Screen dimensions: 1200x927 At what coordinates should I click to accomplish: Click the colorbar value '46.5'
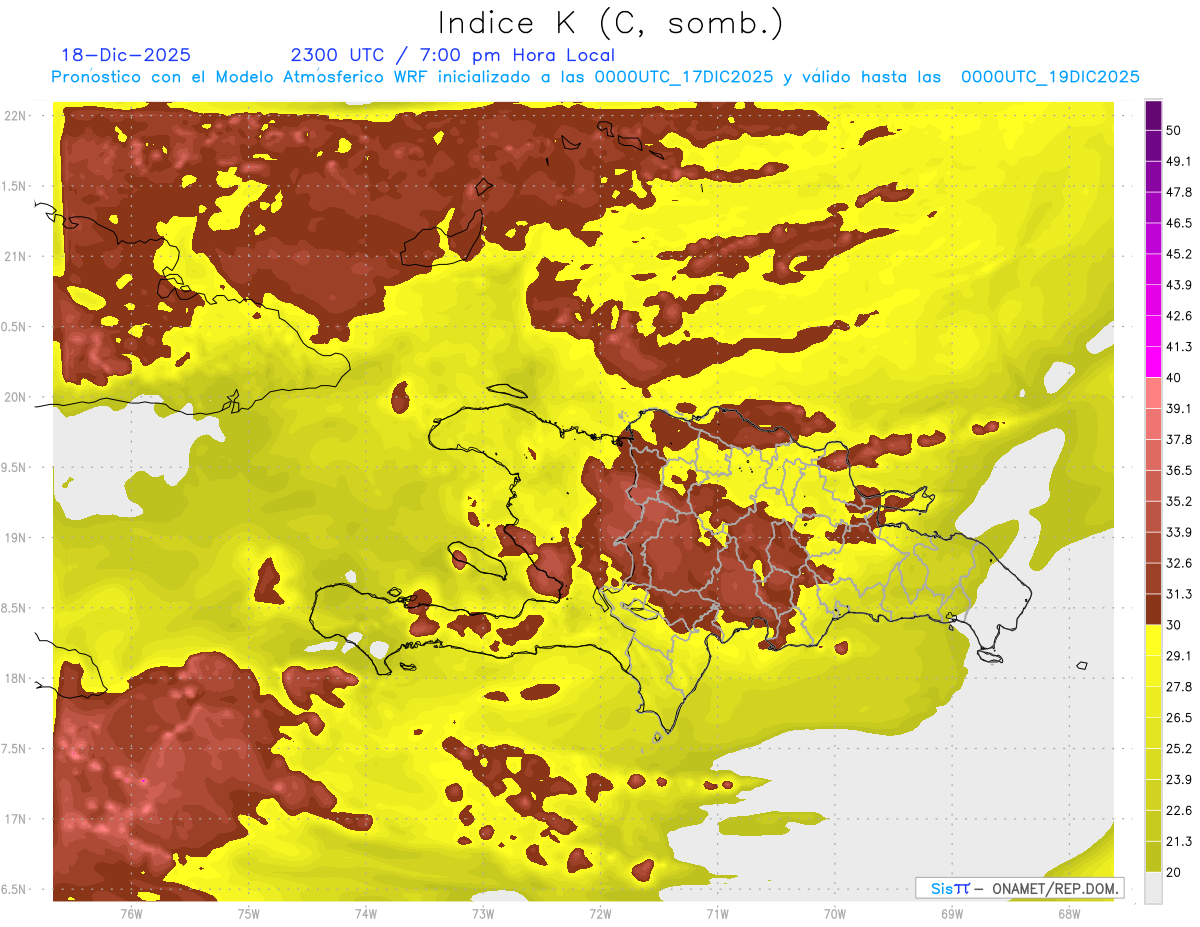pos(1179,223)
